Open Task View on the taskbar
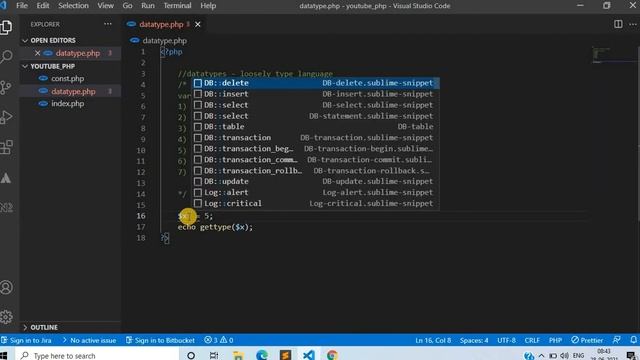 pyautogui.click(x=214, y=356)
